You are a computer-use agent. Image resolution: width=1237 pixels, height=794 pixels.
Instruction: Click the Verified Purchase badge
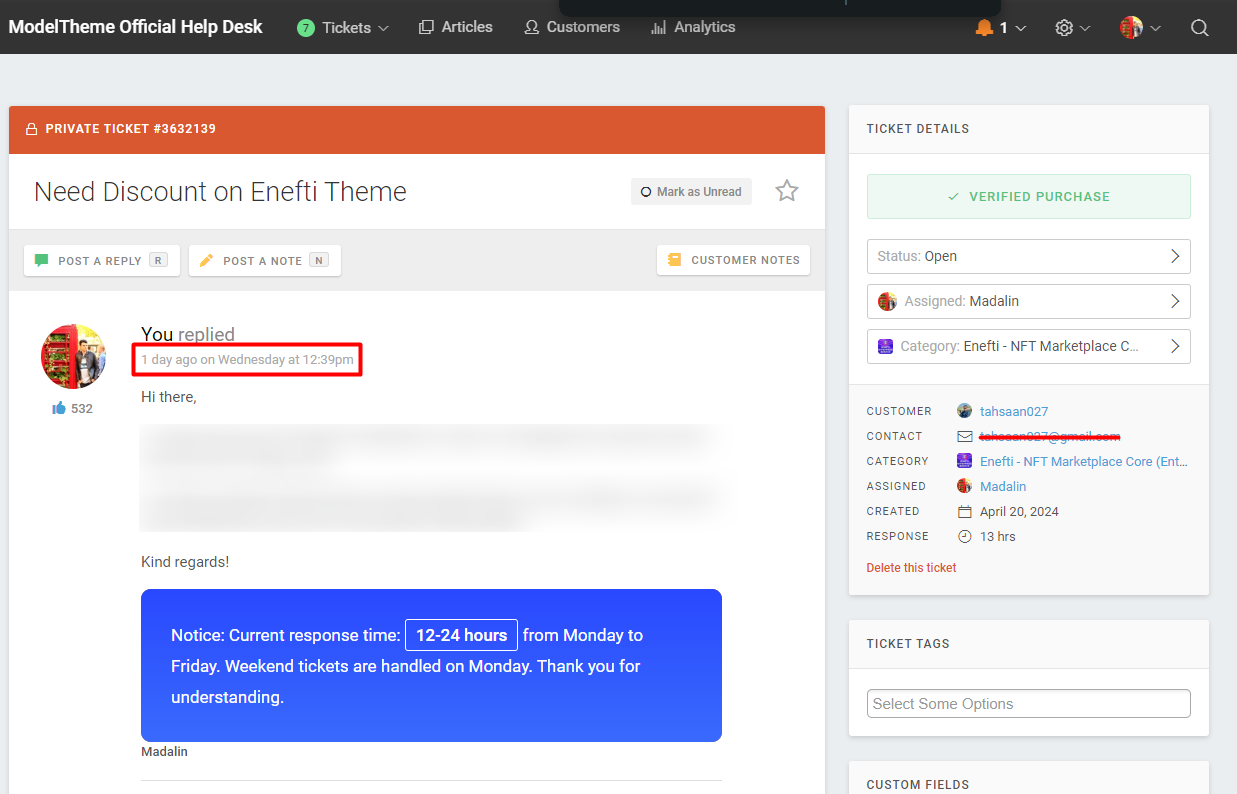(x=1028, y=197)
